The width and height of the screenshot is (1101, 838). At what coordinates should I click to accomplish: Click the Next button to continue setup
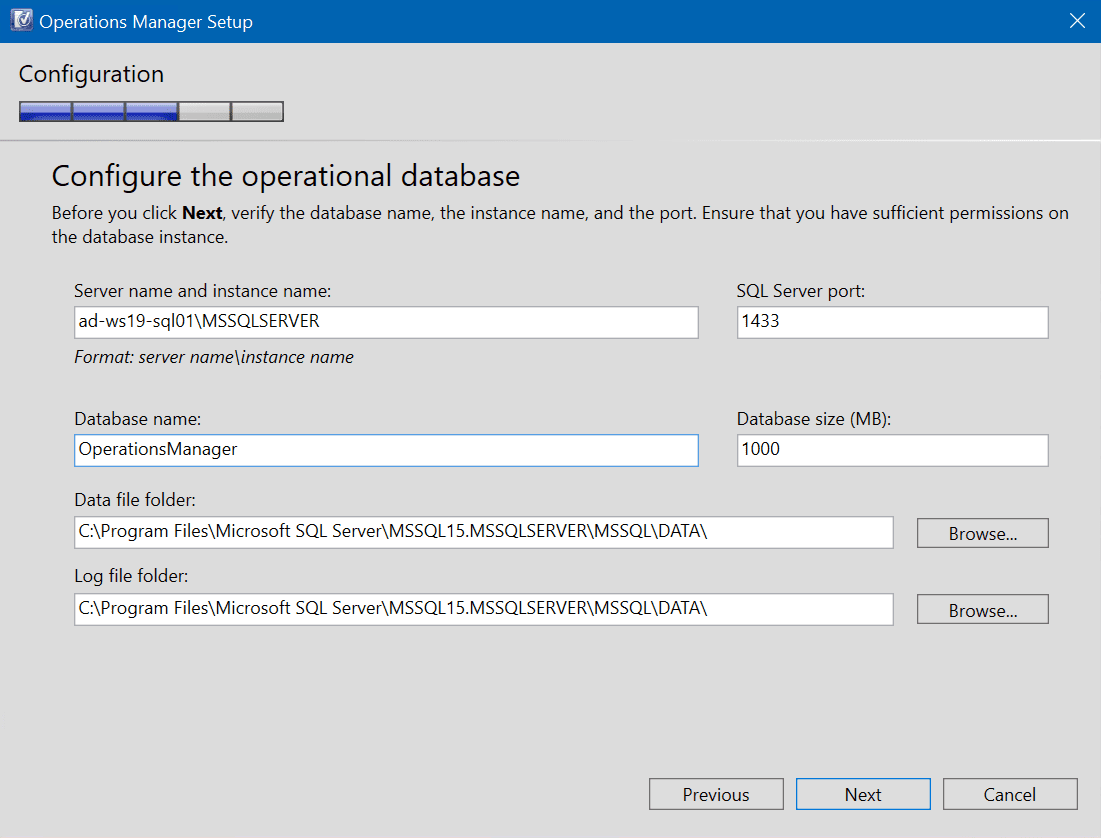coord(862,794)
